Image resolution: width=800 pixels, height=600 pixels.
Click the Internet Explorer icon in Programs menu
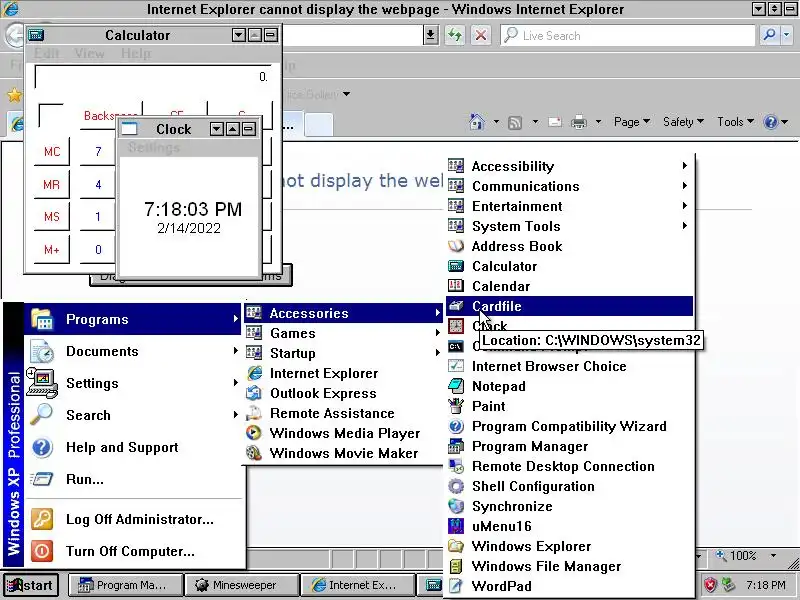(254, 373)
